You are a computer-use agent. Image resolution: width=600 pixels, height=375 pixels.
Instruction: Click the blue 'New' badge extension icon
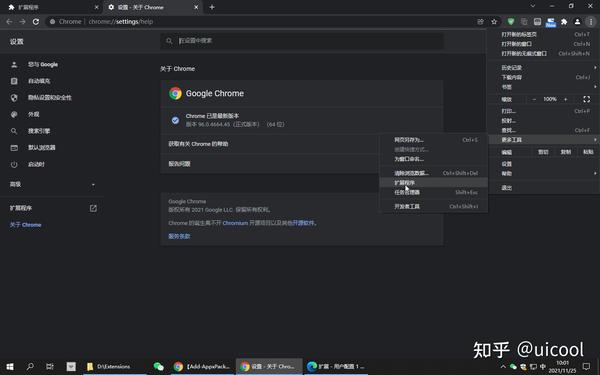click(x=551, y=22)
